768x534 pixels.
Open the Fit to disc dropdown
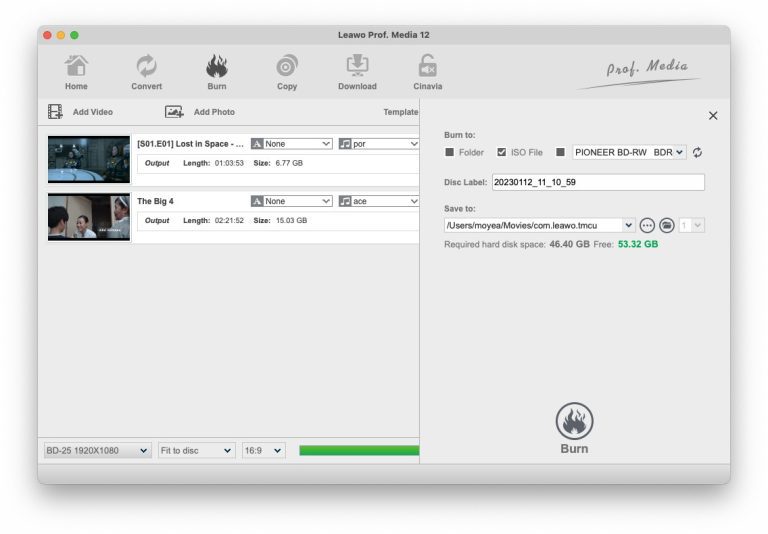coord(196,450)
